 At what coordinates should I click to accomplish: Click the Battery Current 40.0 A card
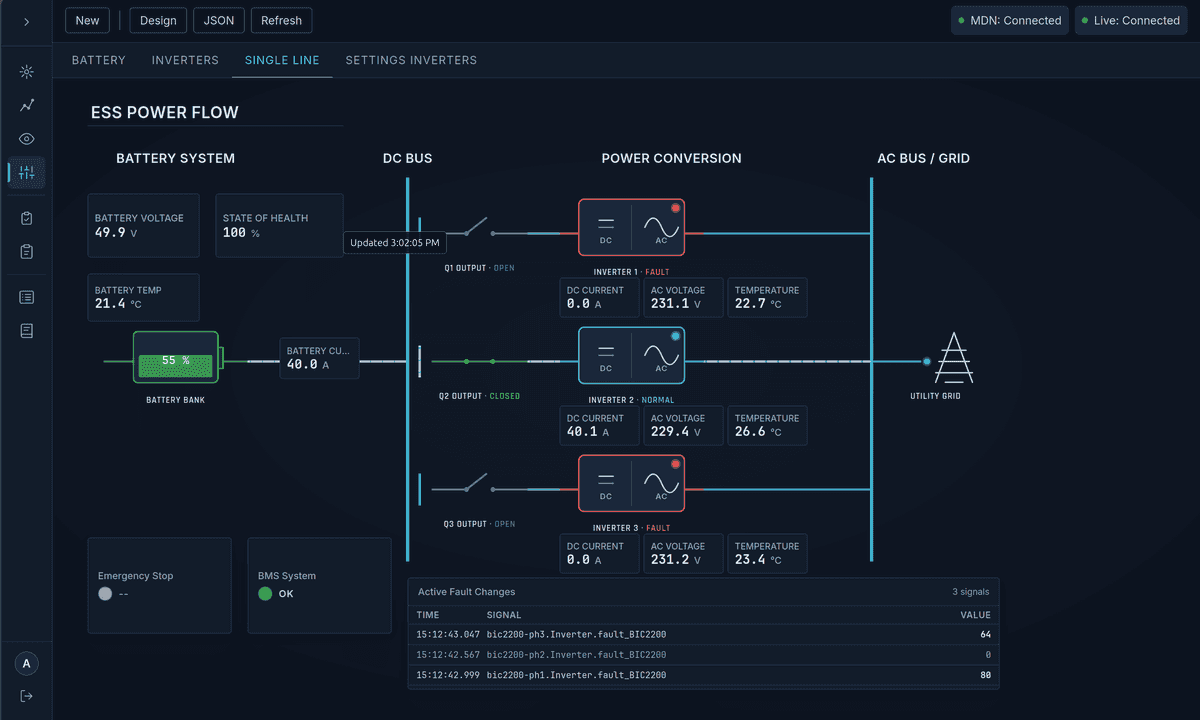(x=319, y=358)
